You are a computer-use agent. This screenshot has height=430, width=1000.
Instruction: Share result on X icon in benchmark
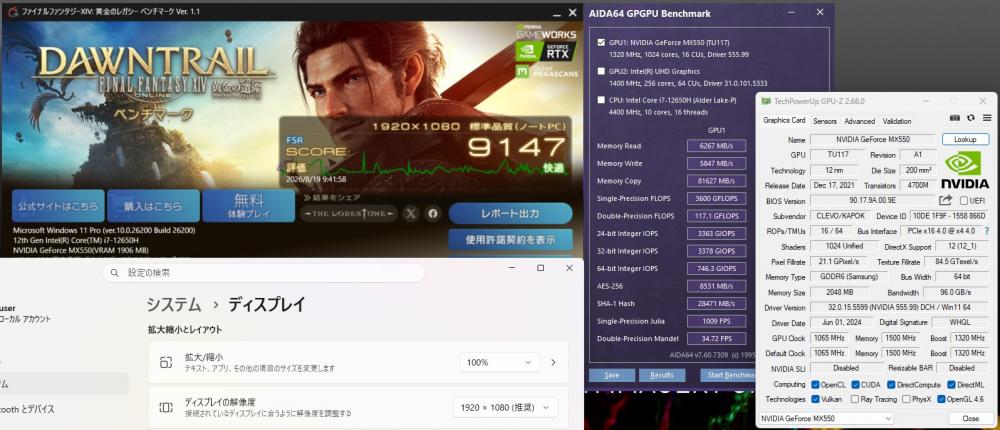411,214
